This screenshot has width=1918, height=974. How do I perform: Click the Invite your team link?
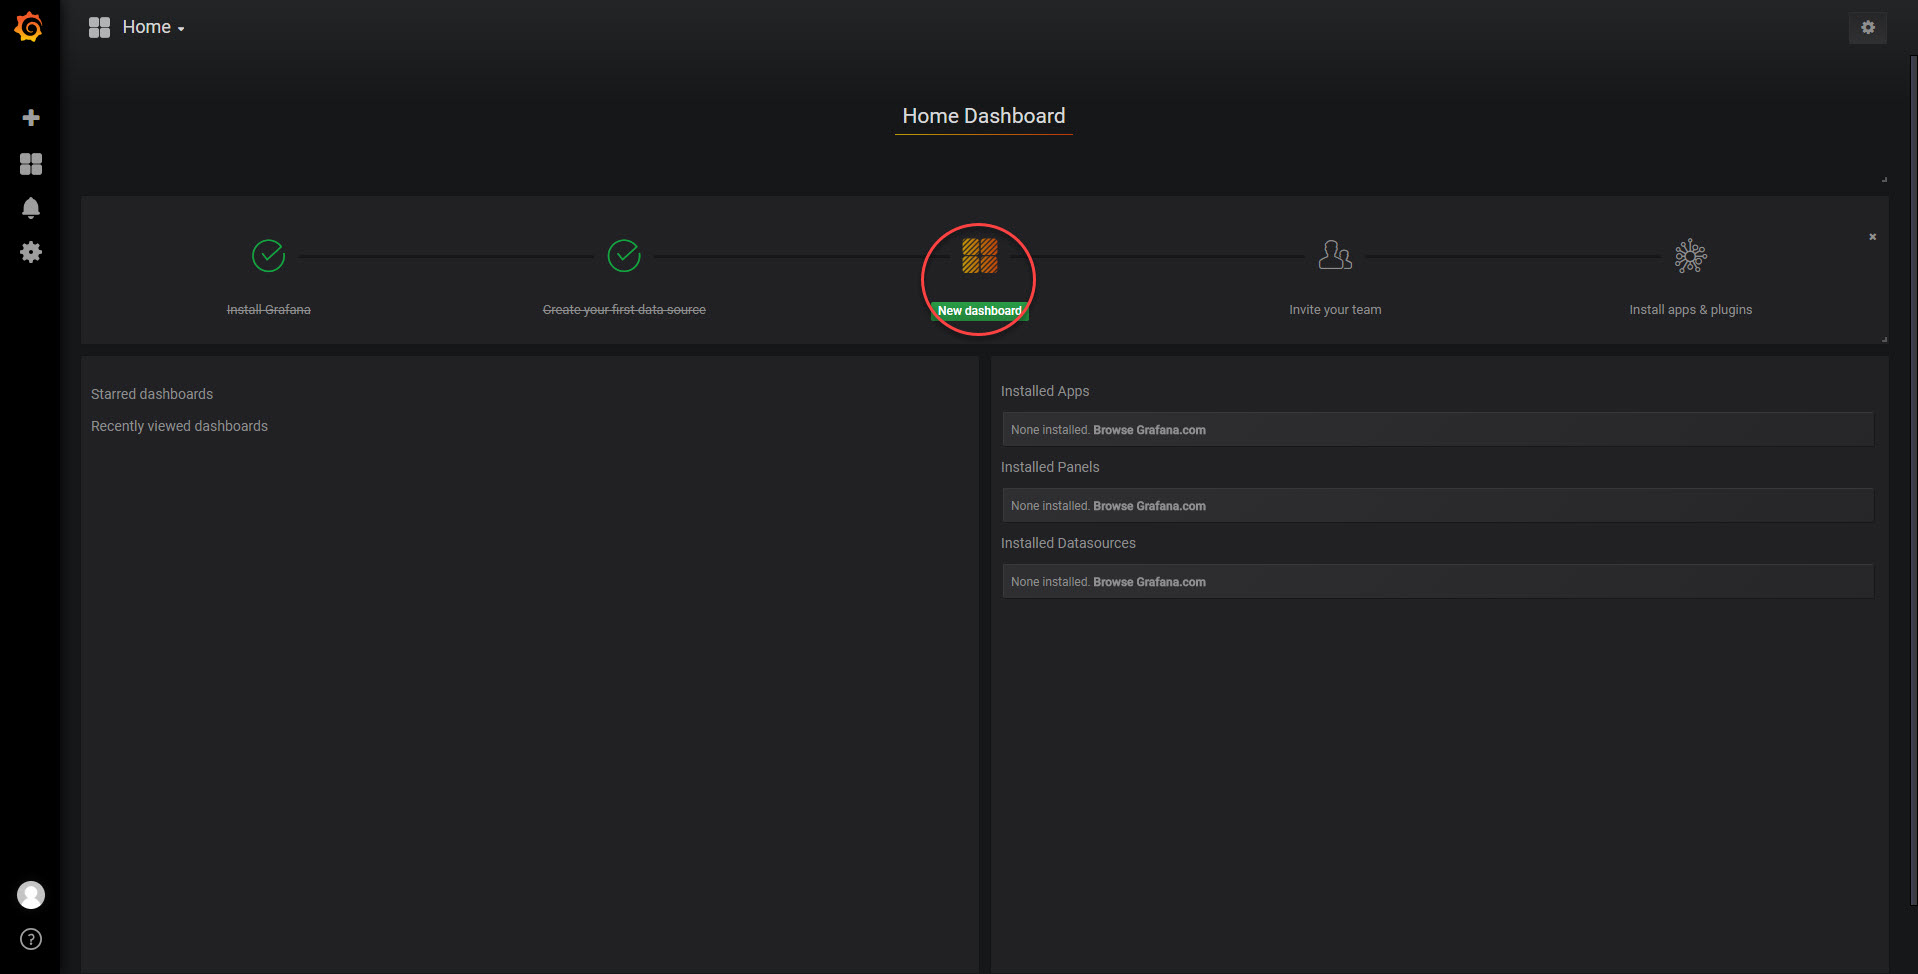(1335, 310)
